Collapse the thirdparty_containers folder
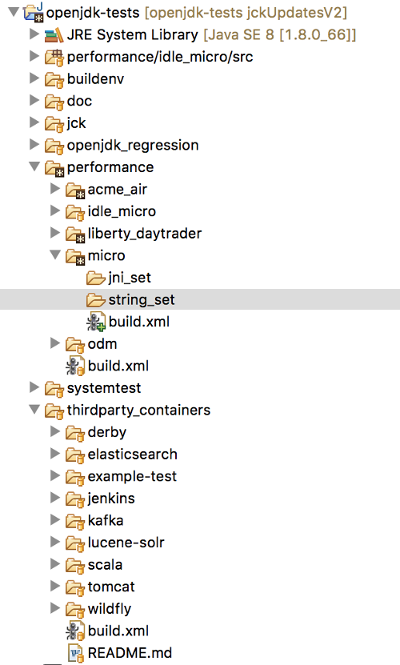 pyautogui.click(x=34, y=410)
